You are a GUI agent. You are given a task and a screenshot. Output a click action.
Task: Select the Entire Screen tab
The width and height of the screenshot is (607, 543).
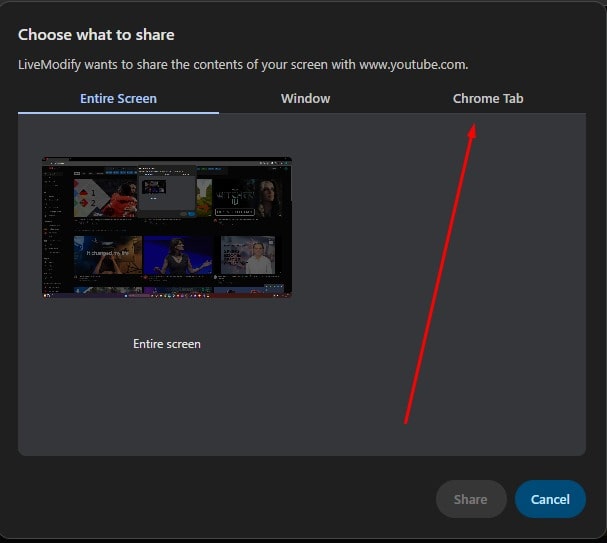pos(118,98)
